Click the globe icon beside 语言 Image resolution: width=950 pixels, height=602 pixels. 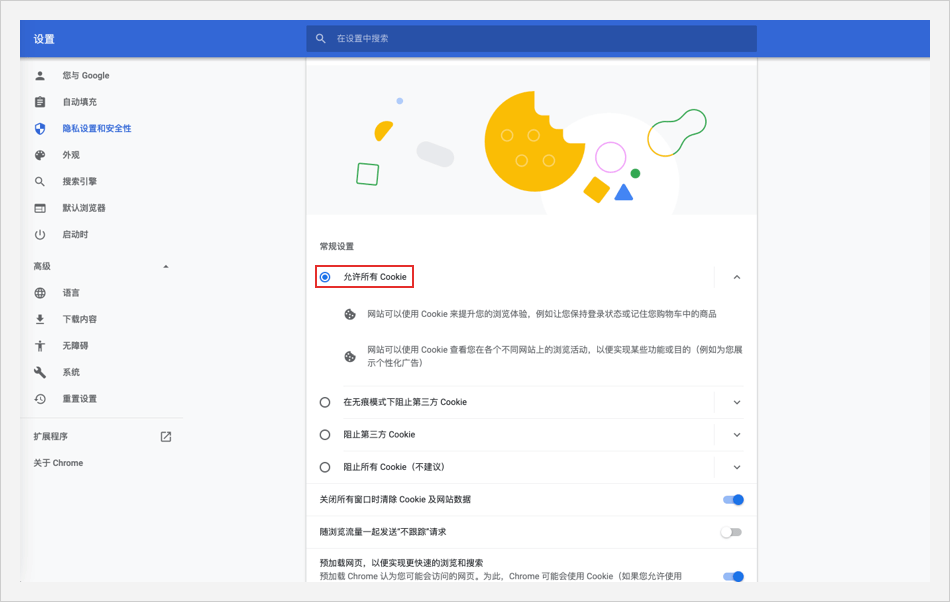[x=40, y=293]
